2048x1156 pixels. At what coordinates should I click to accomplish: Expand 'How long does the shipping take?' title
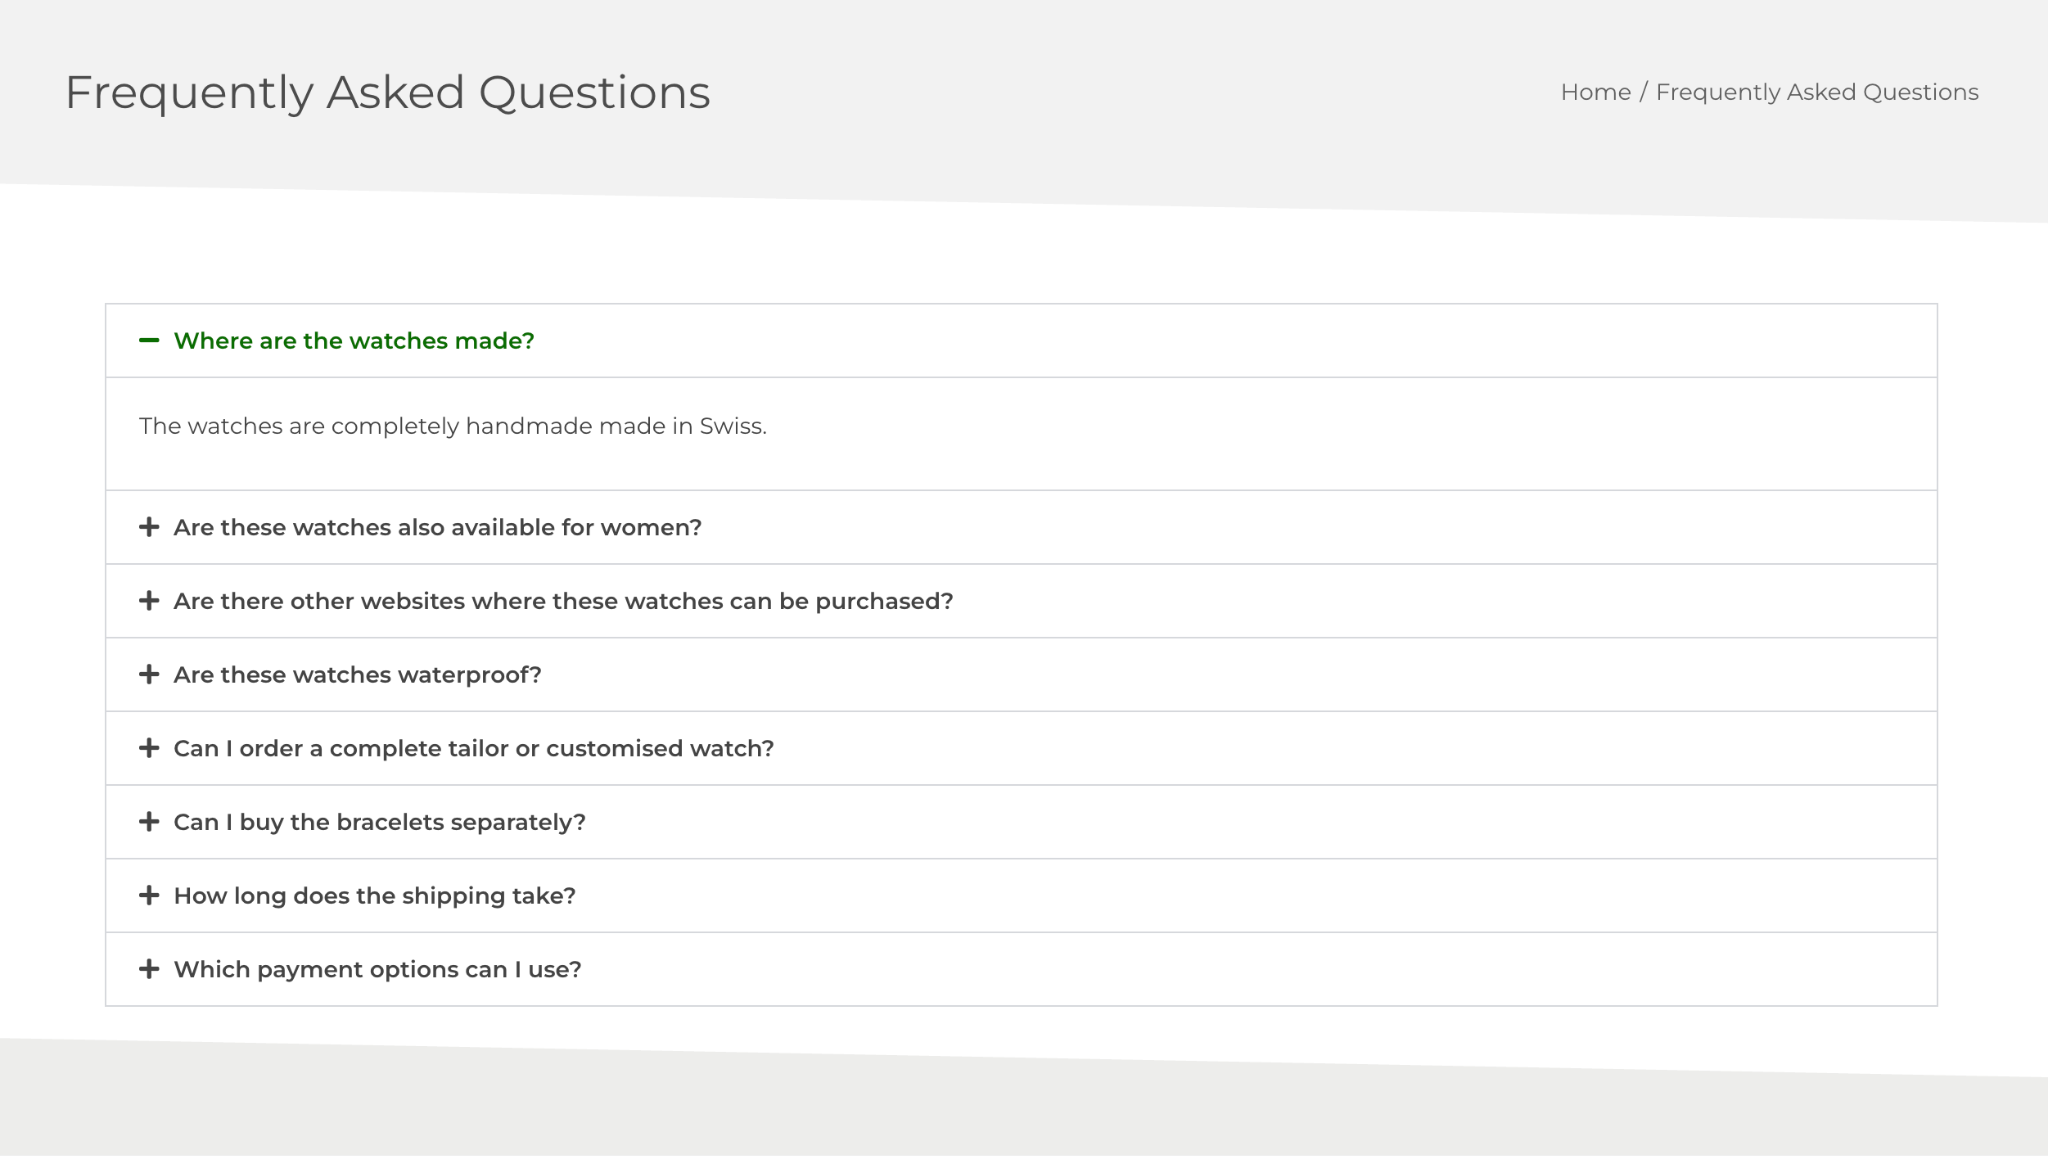pos(374,896)
